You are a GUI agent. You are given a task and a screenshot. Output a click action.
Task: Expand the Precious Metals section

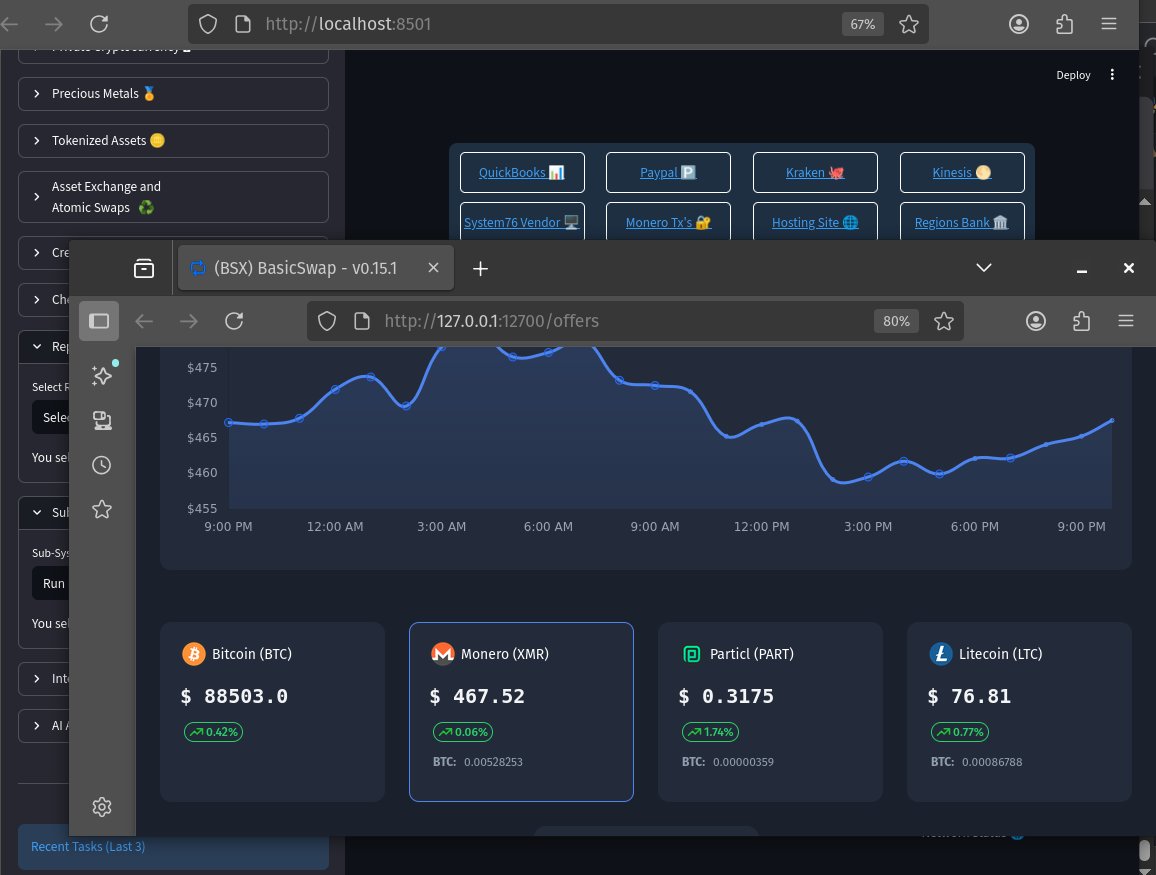click(x=173, y=94)
